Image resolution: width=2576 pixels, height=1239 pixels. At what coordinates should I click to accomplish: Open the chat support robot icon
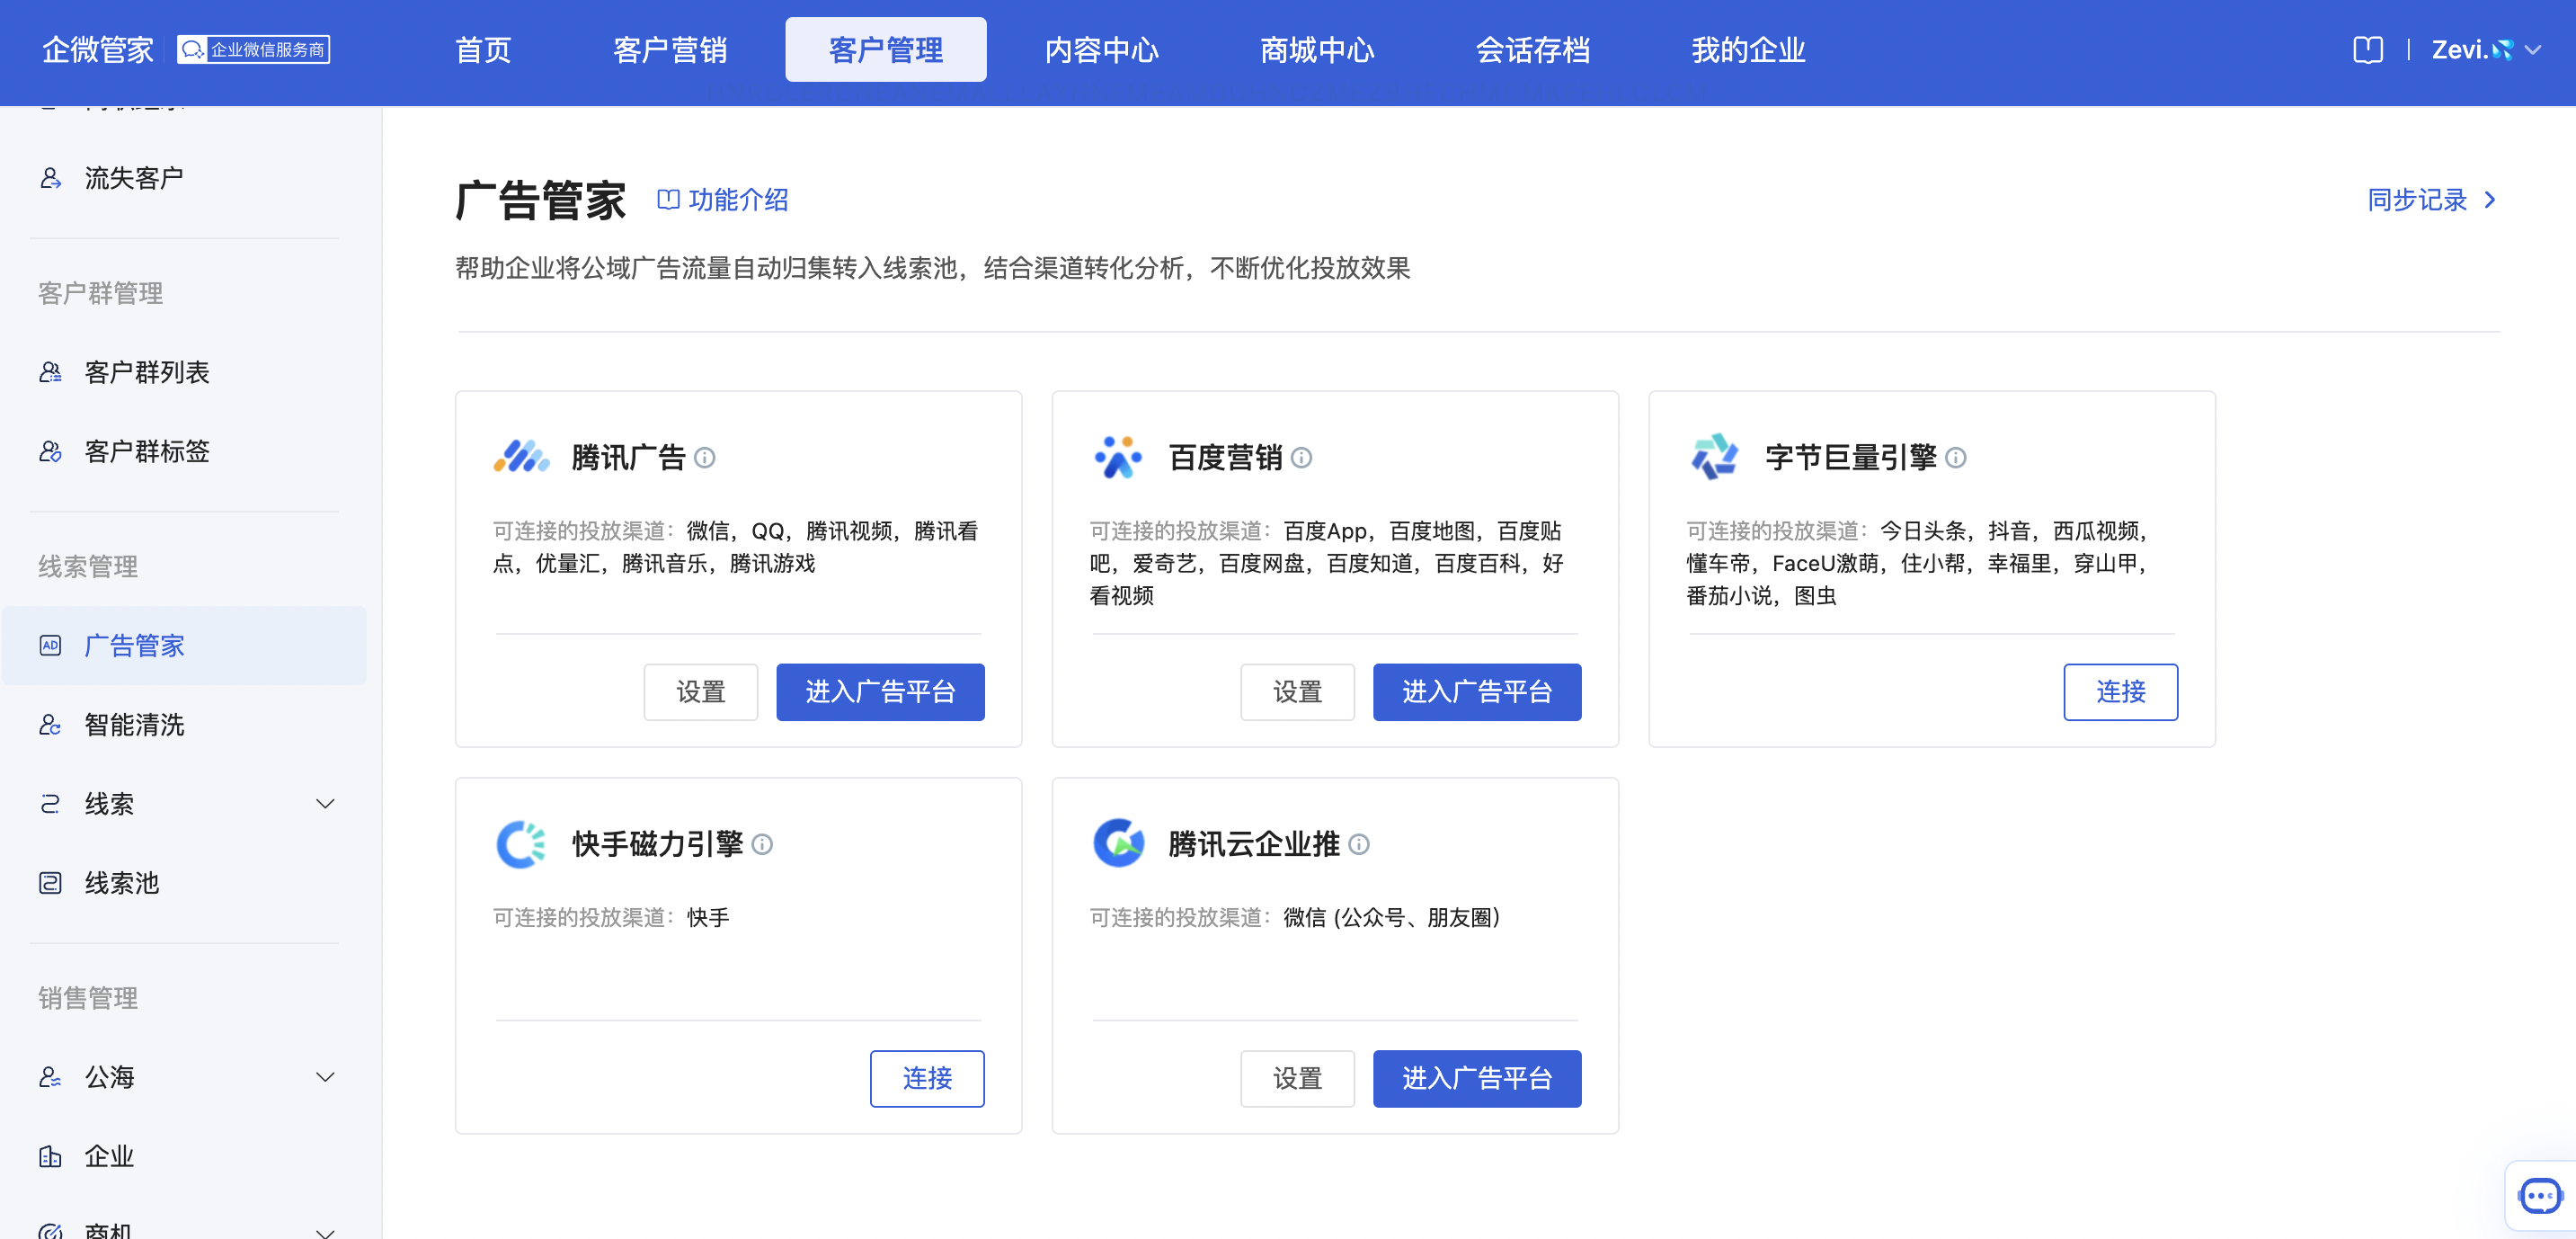click(x=2540, y=1196)
